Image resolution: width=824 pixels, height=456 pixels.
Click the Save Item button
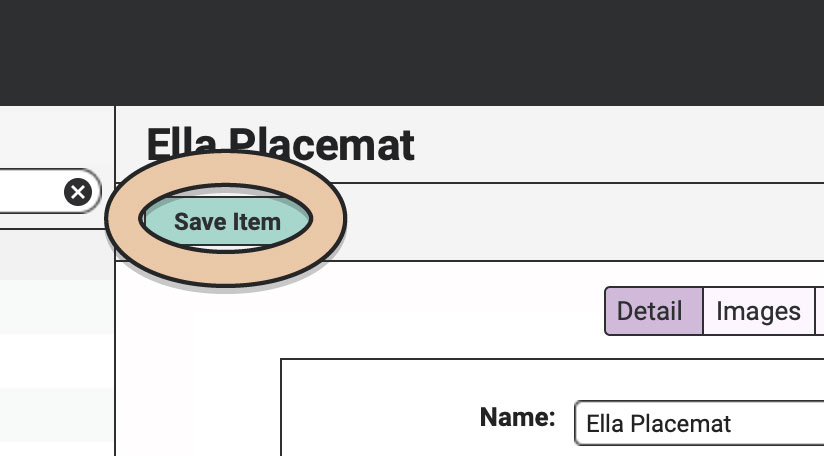[x=226, y=221]
